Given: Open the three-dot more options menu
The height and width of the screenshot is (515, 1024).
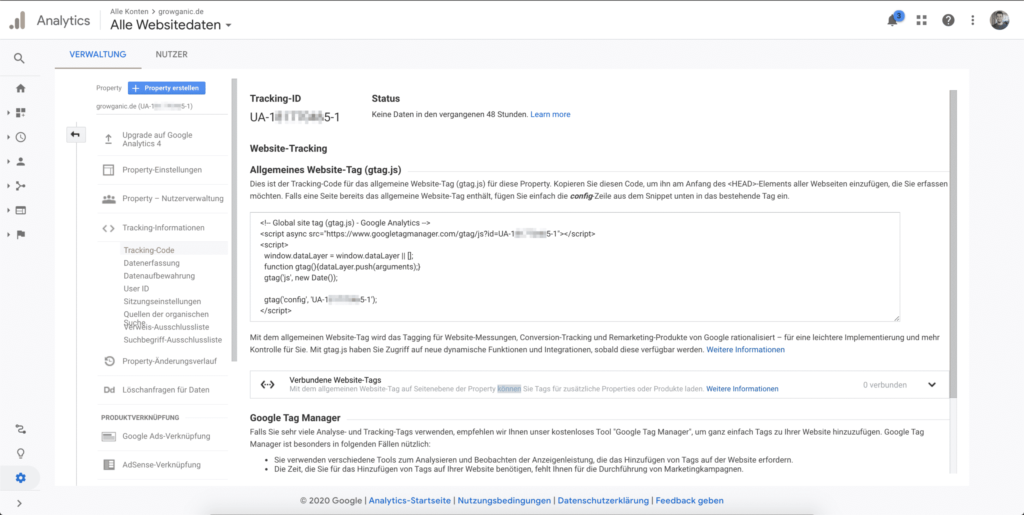Looking at the screenshot, I should [973, 20].
